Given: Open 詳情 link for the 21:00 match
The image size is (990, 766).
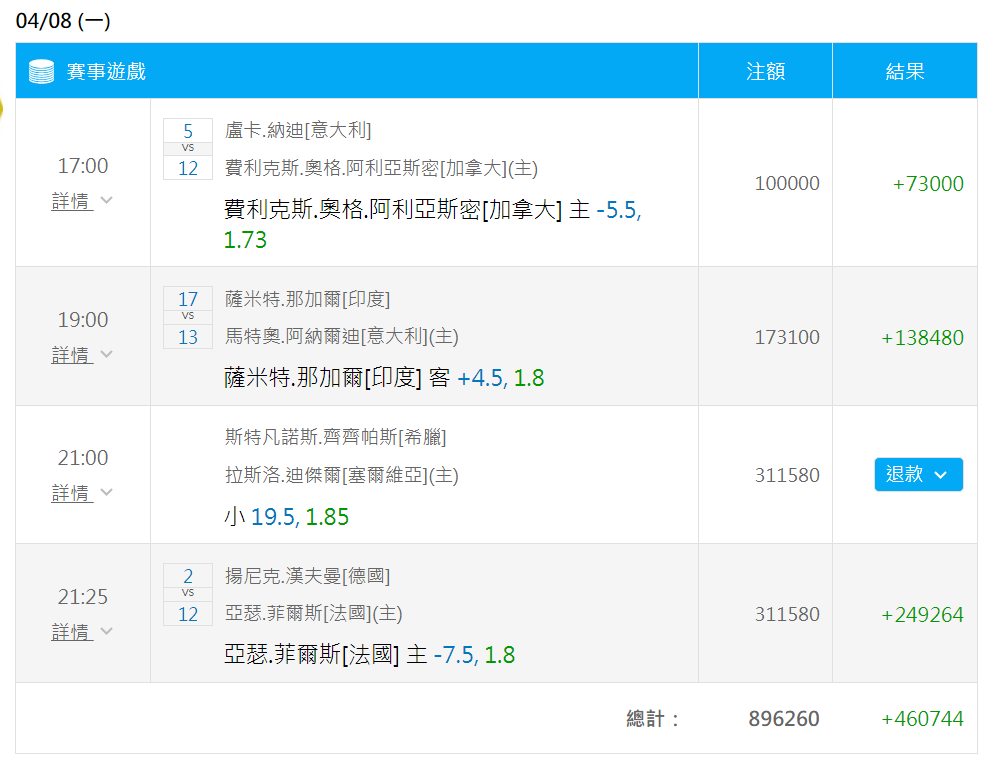Looking at the screenshot, I should click(72, 493).
